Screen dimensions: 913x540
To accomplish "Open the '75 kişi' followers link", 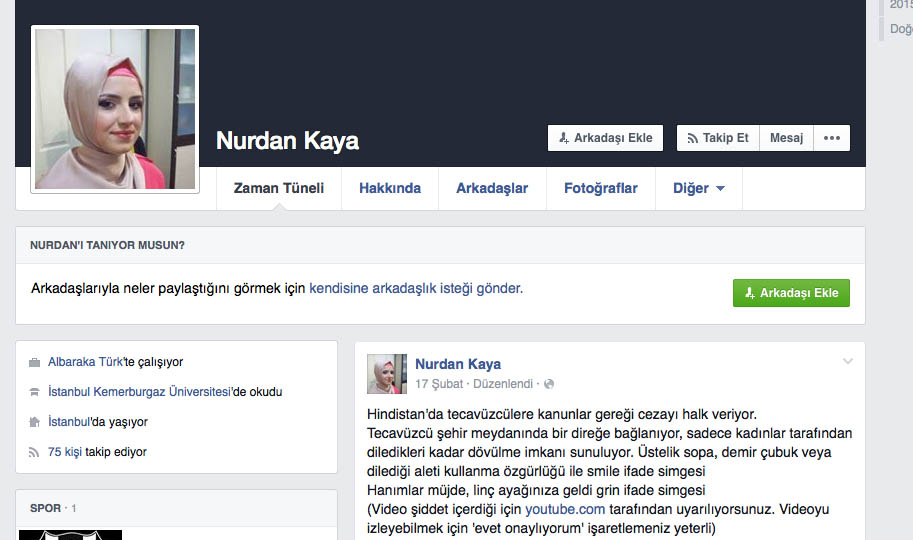I will coord(65,452).
